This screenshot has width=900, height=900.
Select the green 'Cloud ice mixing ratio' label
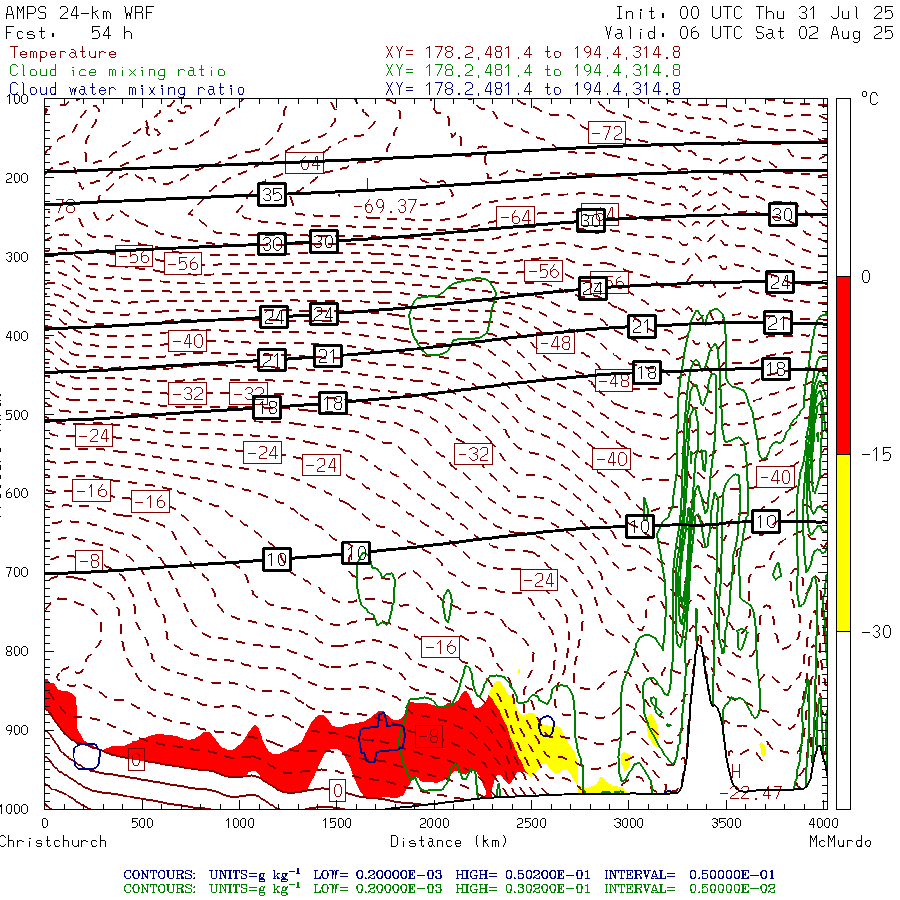[x=118, y=71]
